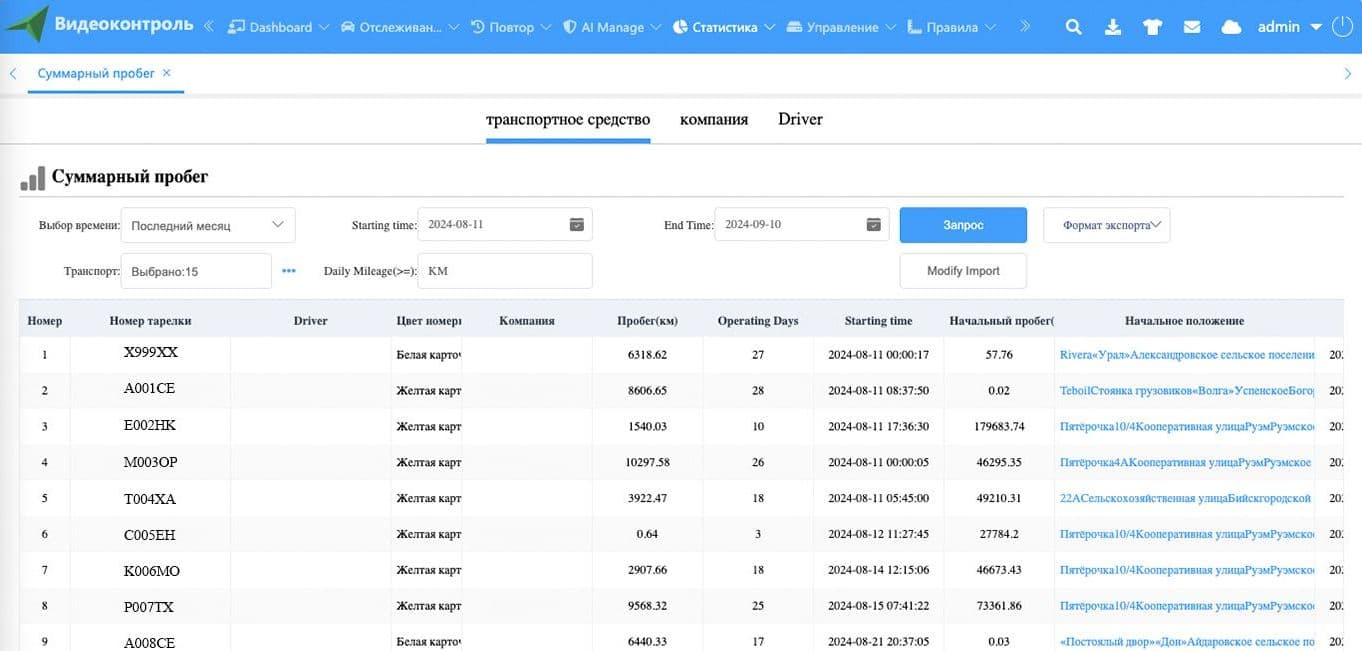Viewport: 1362px width, 651px height.
Task: Open the downloads icon in header
Action: coord(1113,27)
